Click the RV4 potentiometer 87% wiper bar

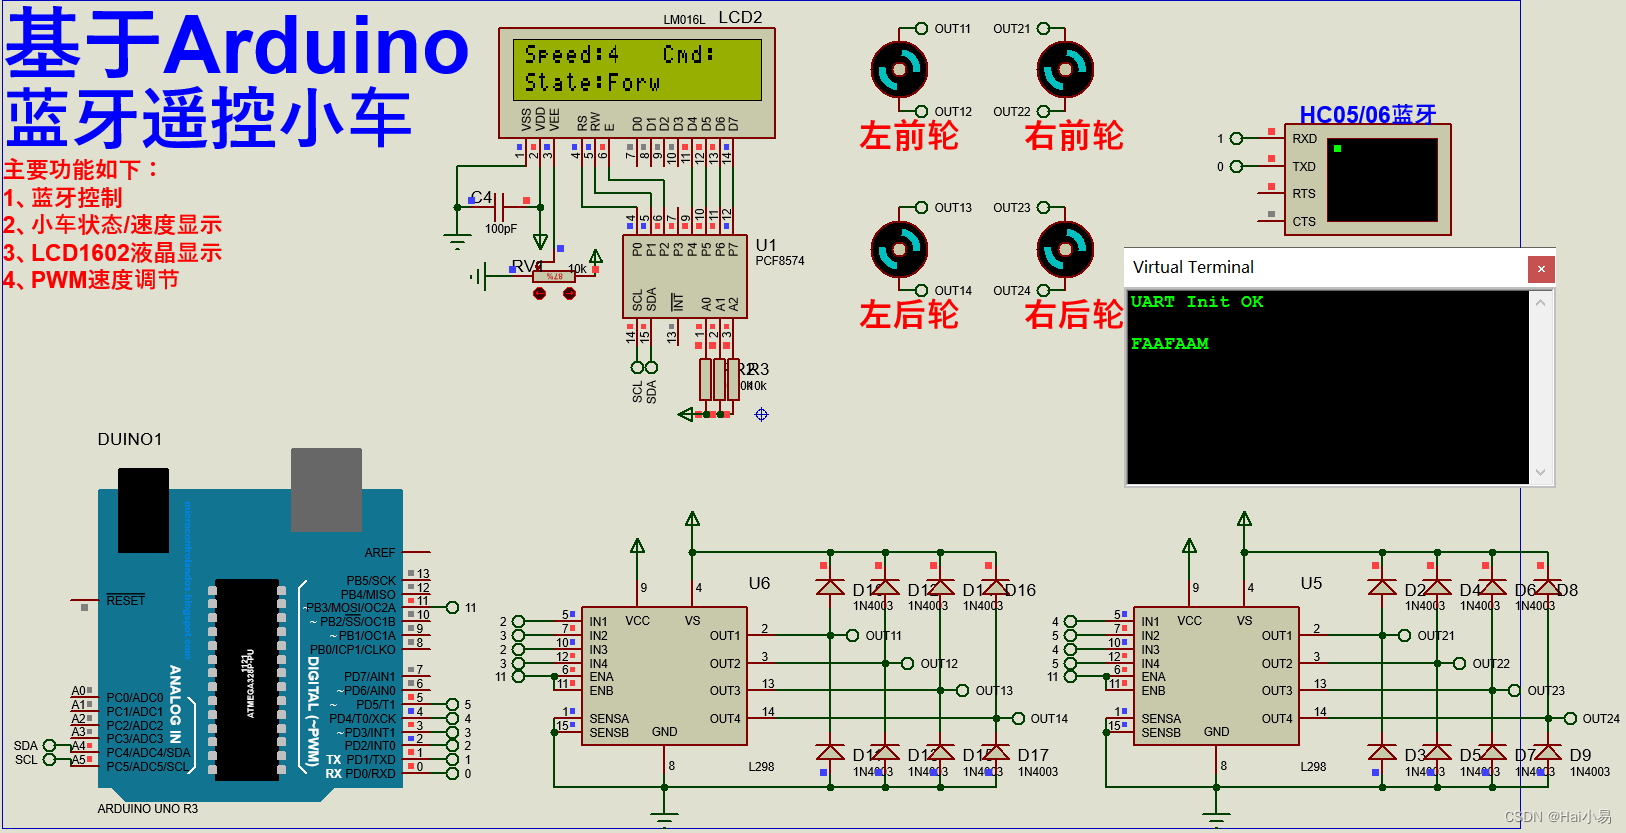coord(554,276)
